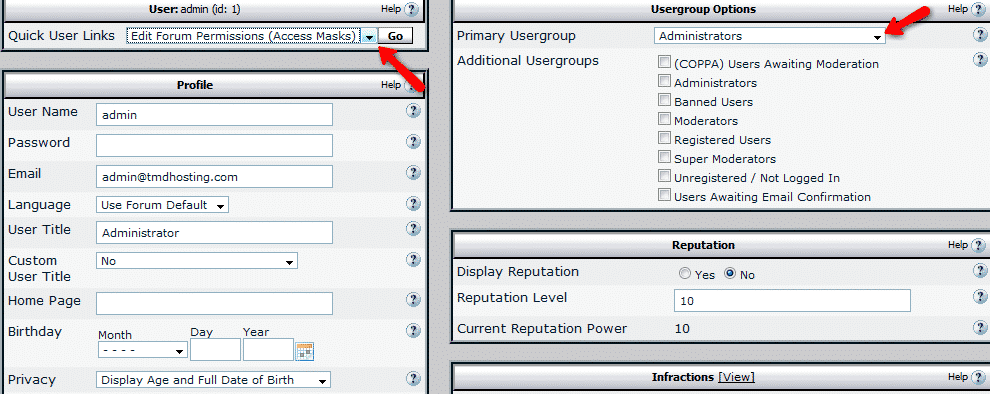Screen dimensions: 990x394
Task: Open the Custom User Title dropdown
Action: click(x=196, y=261)
